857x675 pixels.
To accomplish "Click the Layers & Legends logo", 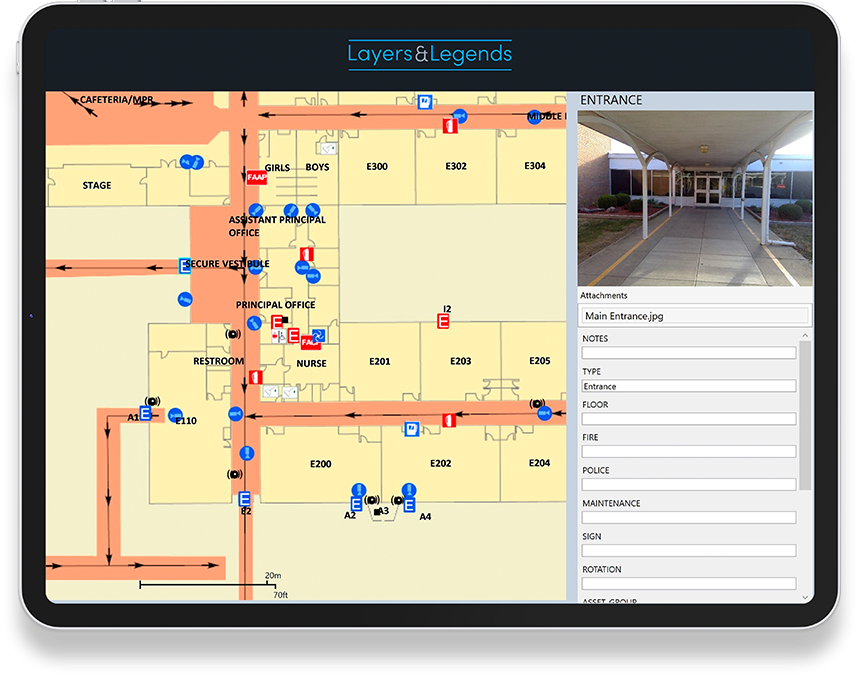I will pyautogui.click(x=429, y=54).
